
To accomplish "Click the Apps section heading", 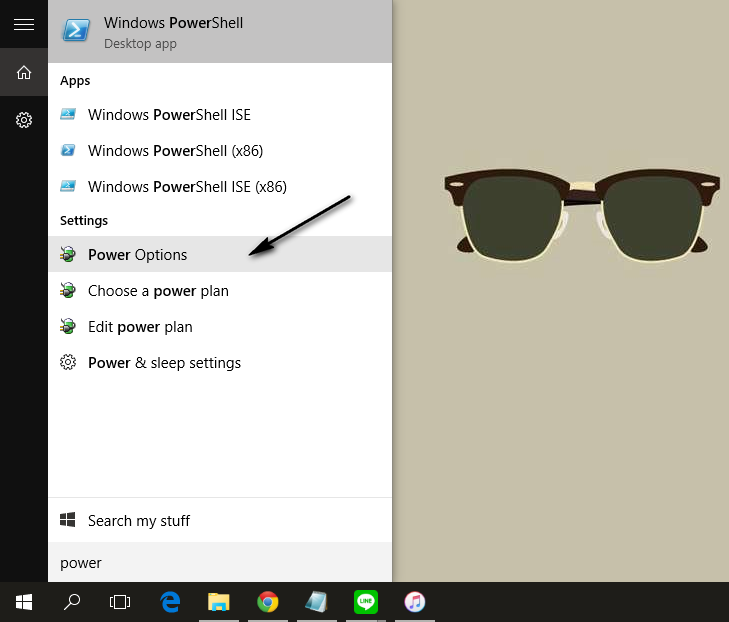I will click(75, 81).
